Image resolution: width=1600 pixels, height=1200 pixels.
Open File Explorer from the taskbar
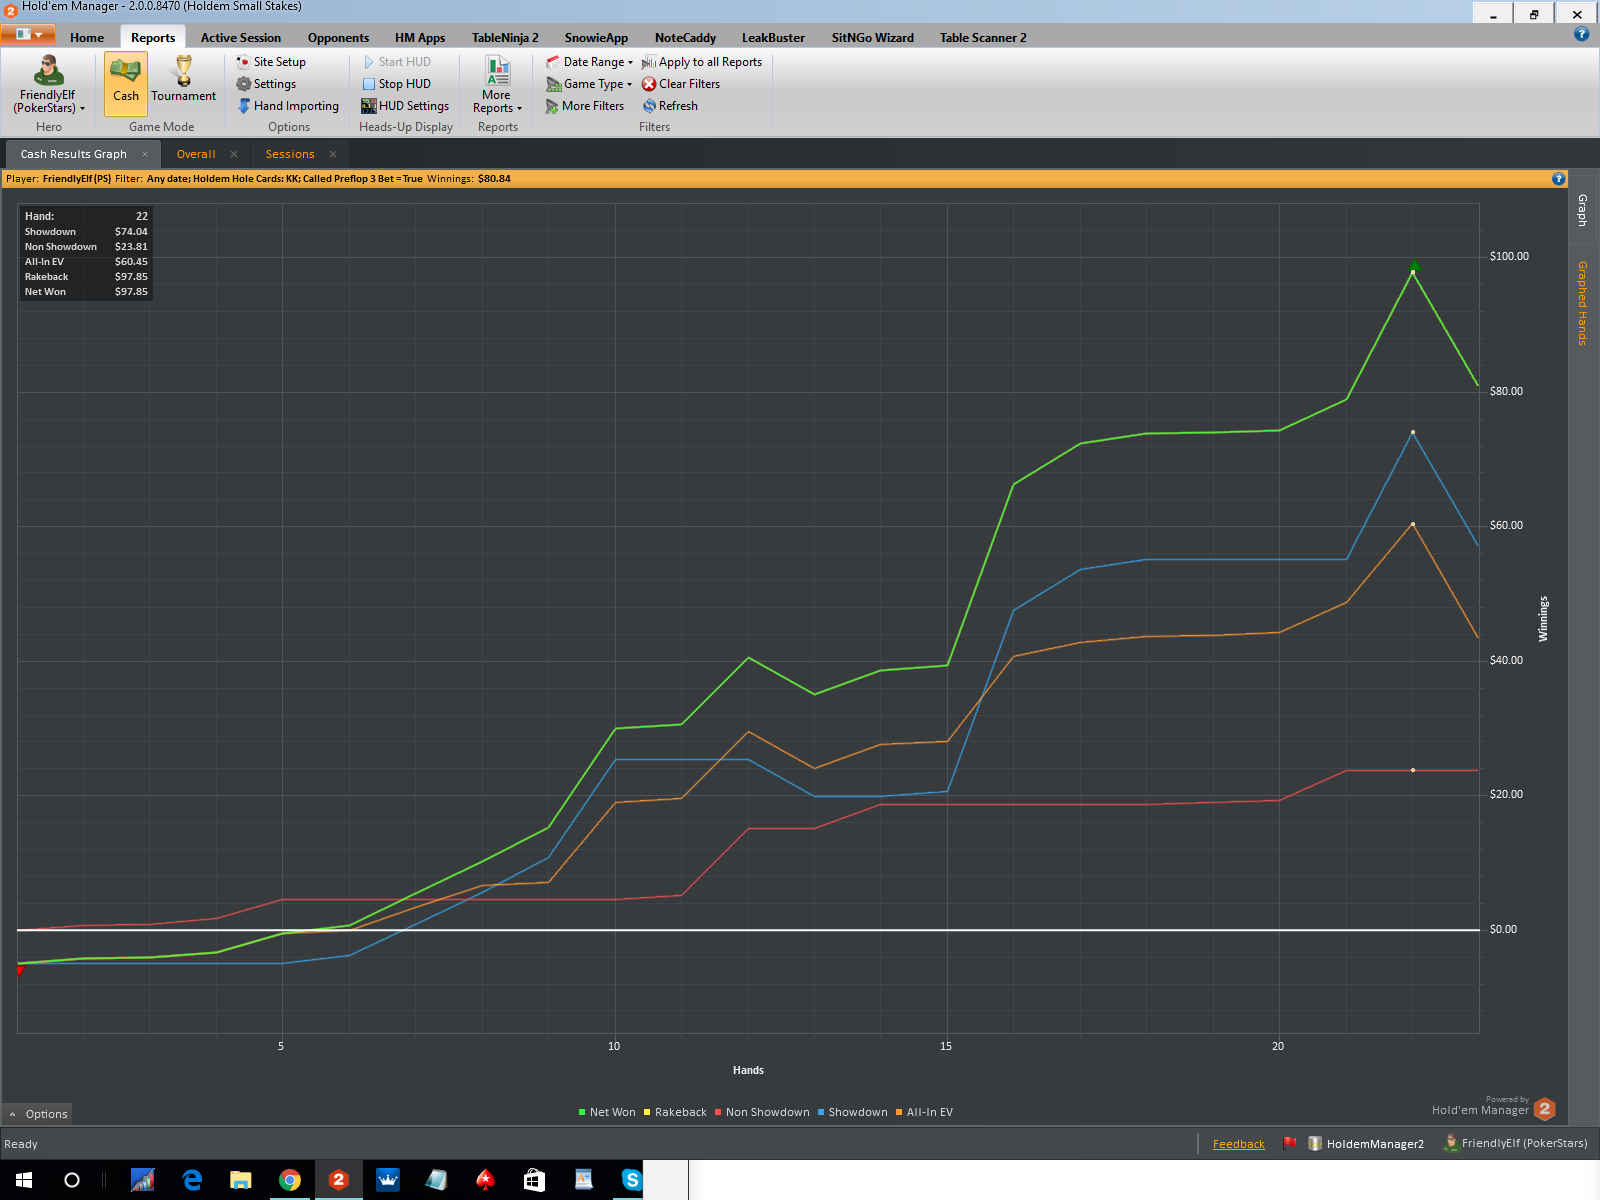coord(241,1180)
